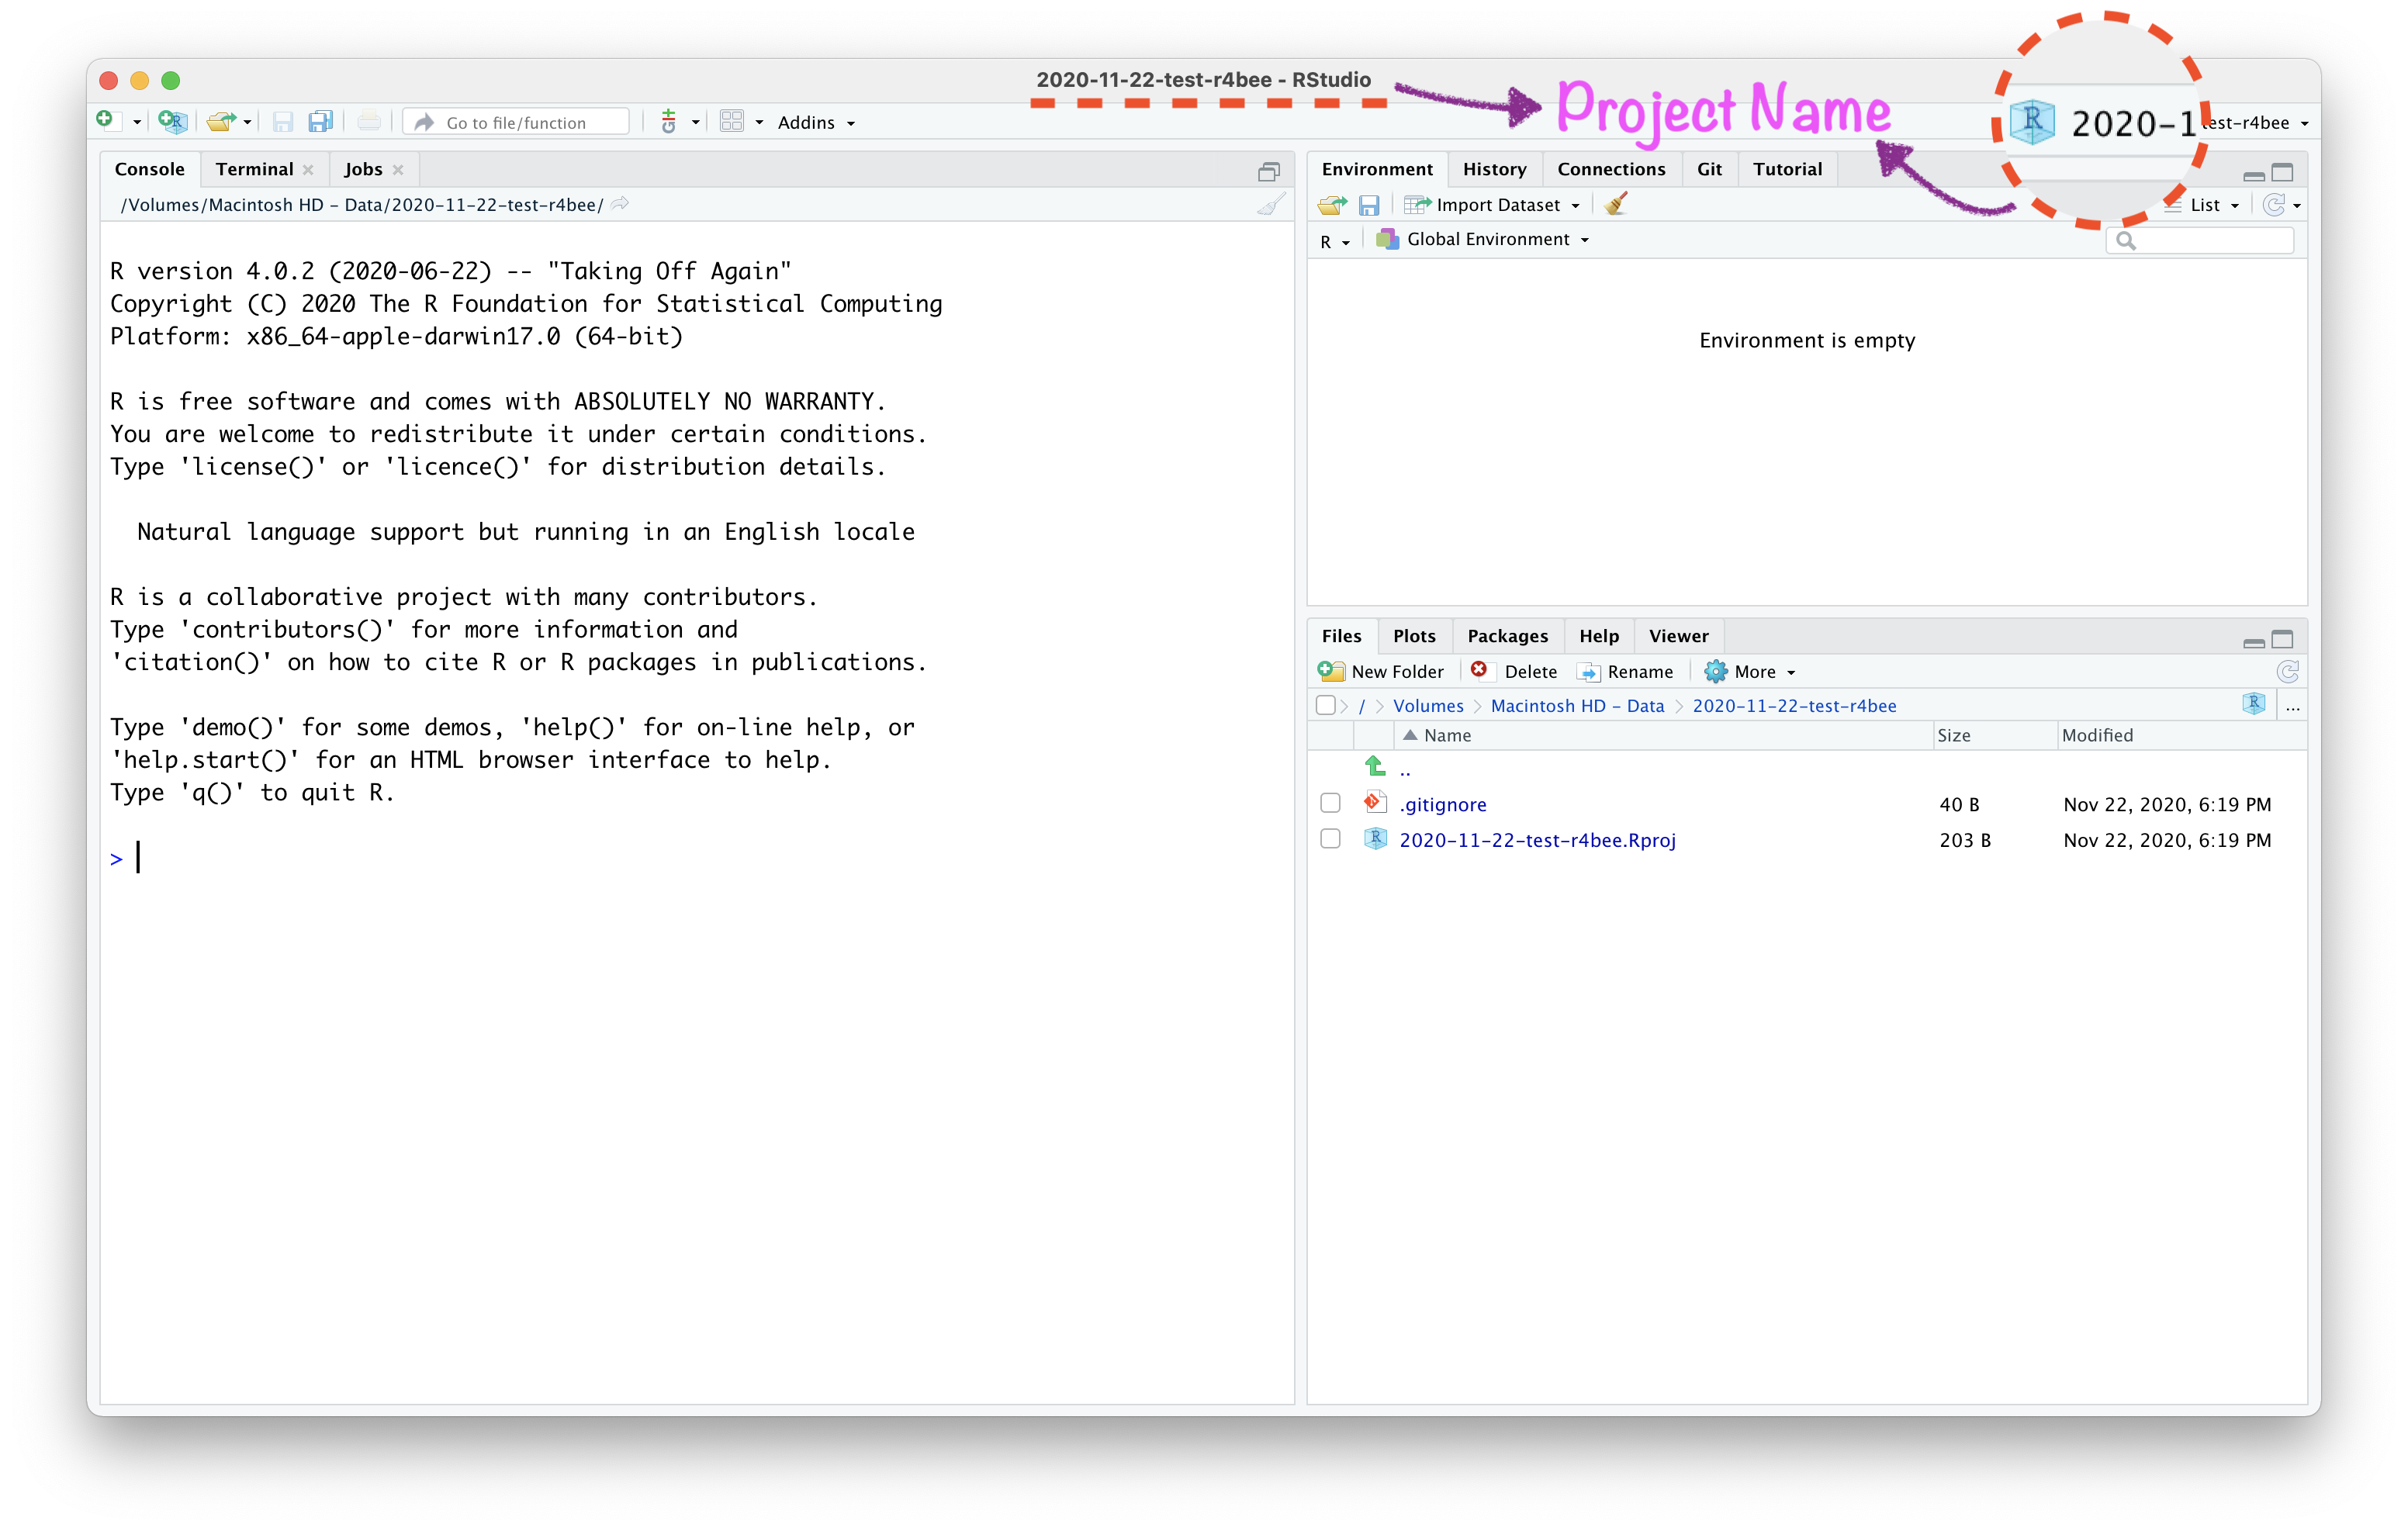This screenshot has height=1531, width=2408.
Task: Click the console pane maximize icon
Action: click(1269, 172)
